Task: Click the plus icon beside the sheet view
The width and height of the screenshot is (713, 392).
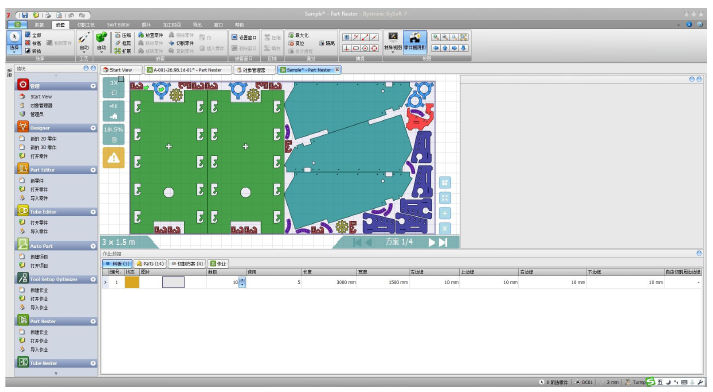Action: pyautogui.click(x=445, y=213)
